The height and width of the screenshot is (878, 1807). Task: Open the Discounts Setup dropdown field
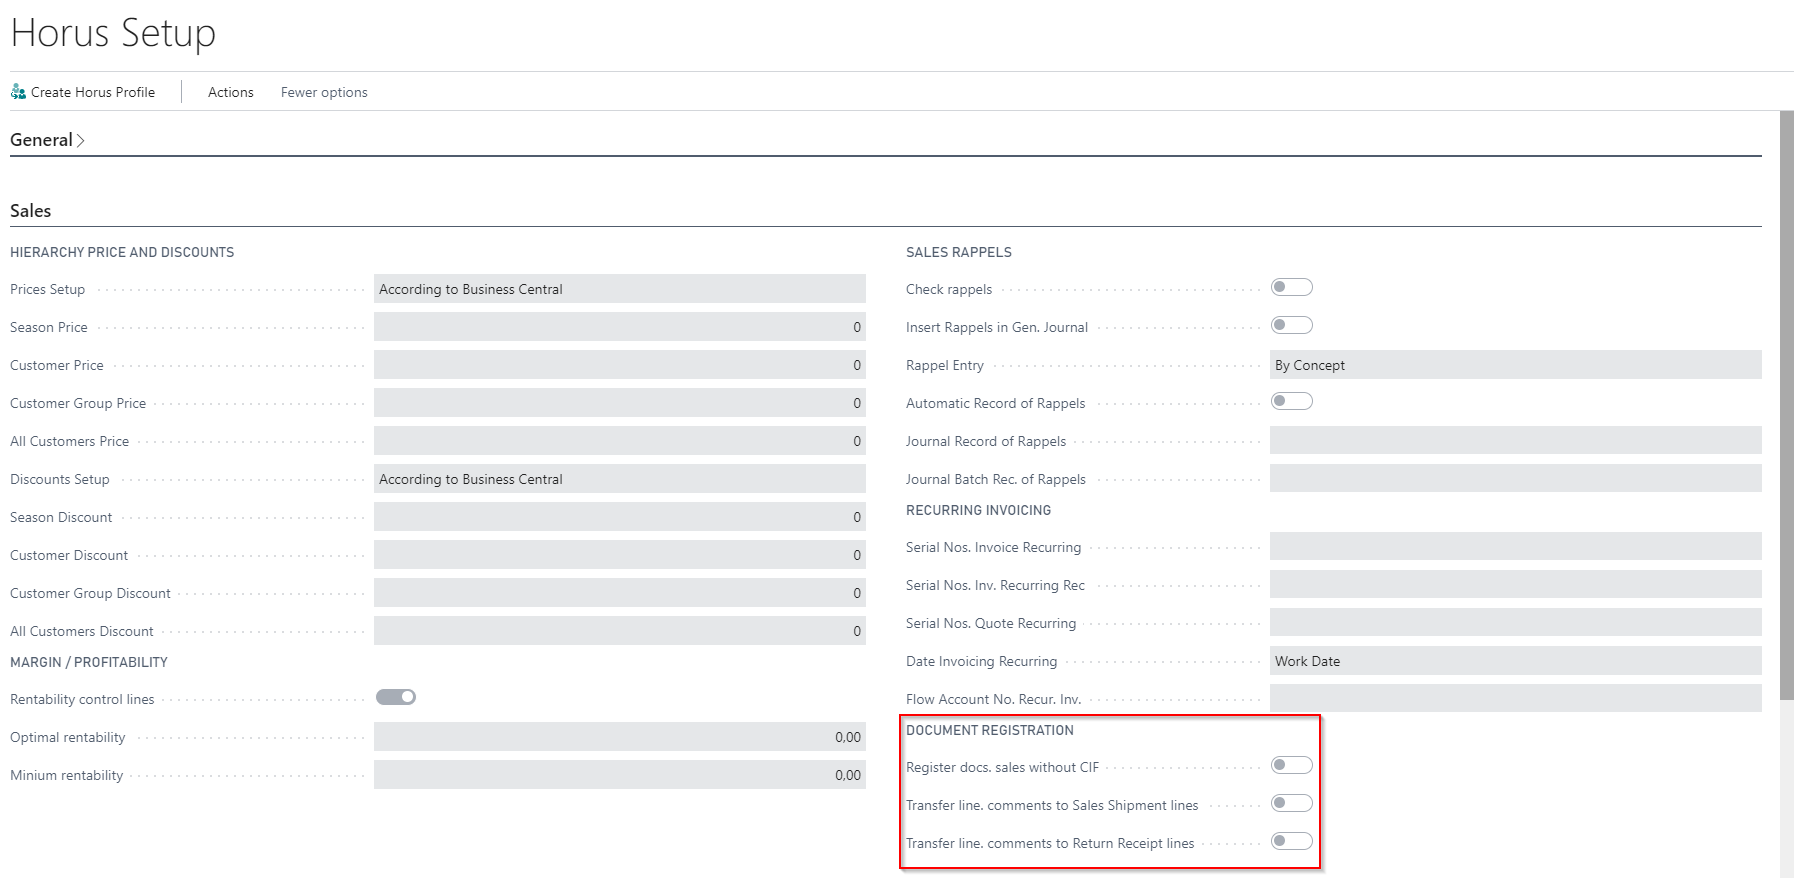[620, 479]
